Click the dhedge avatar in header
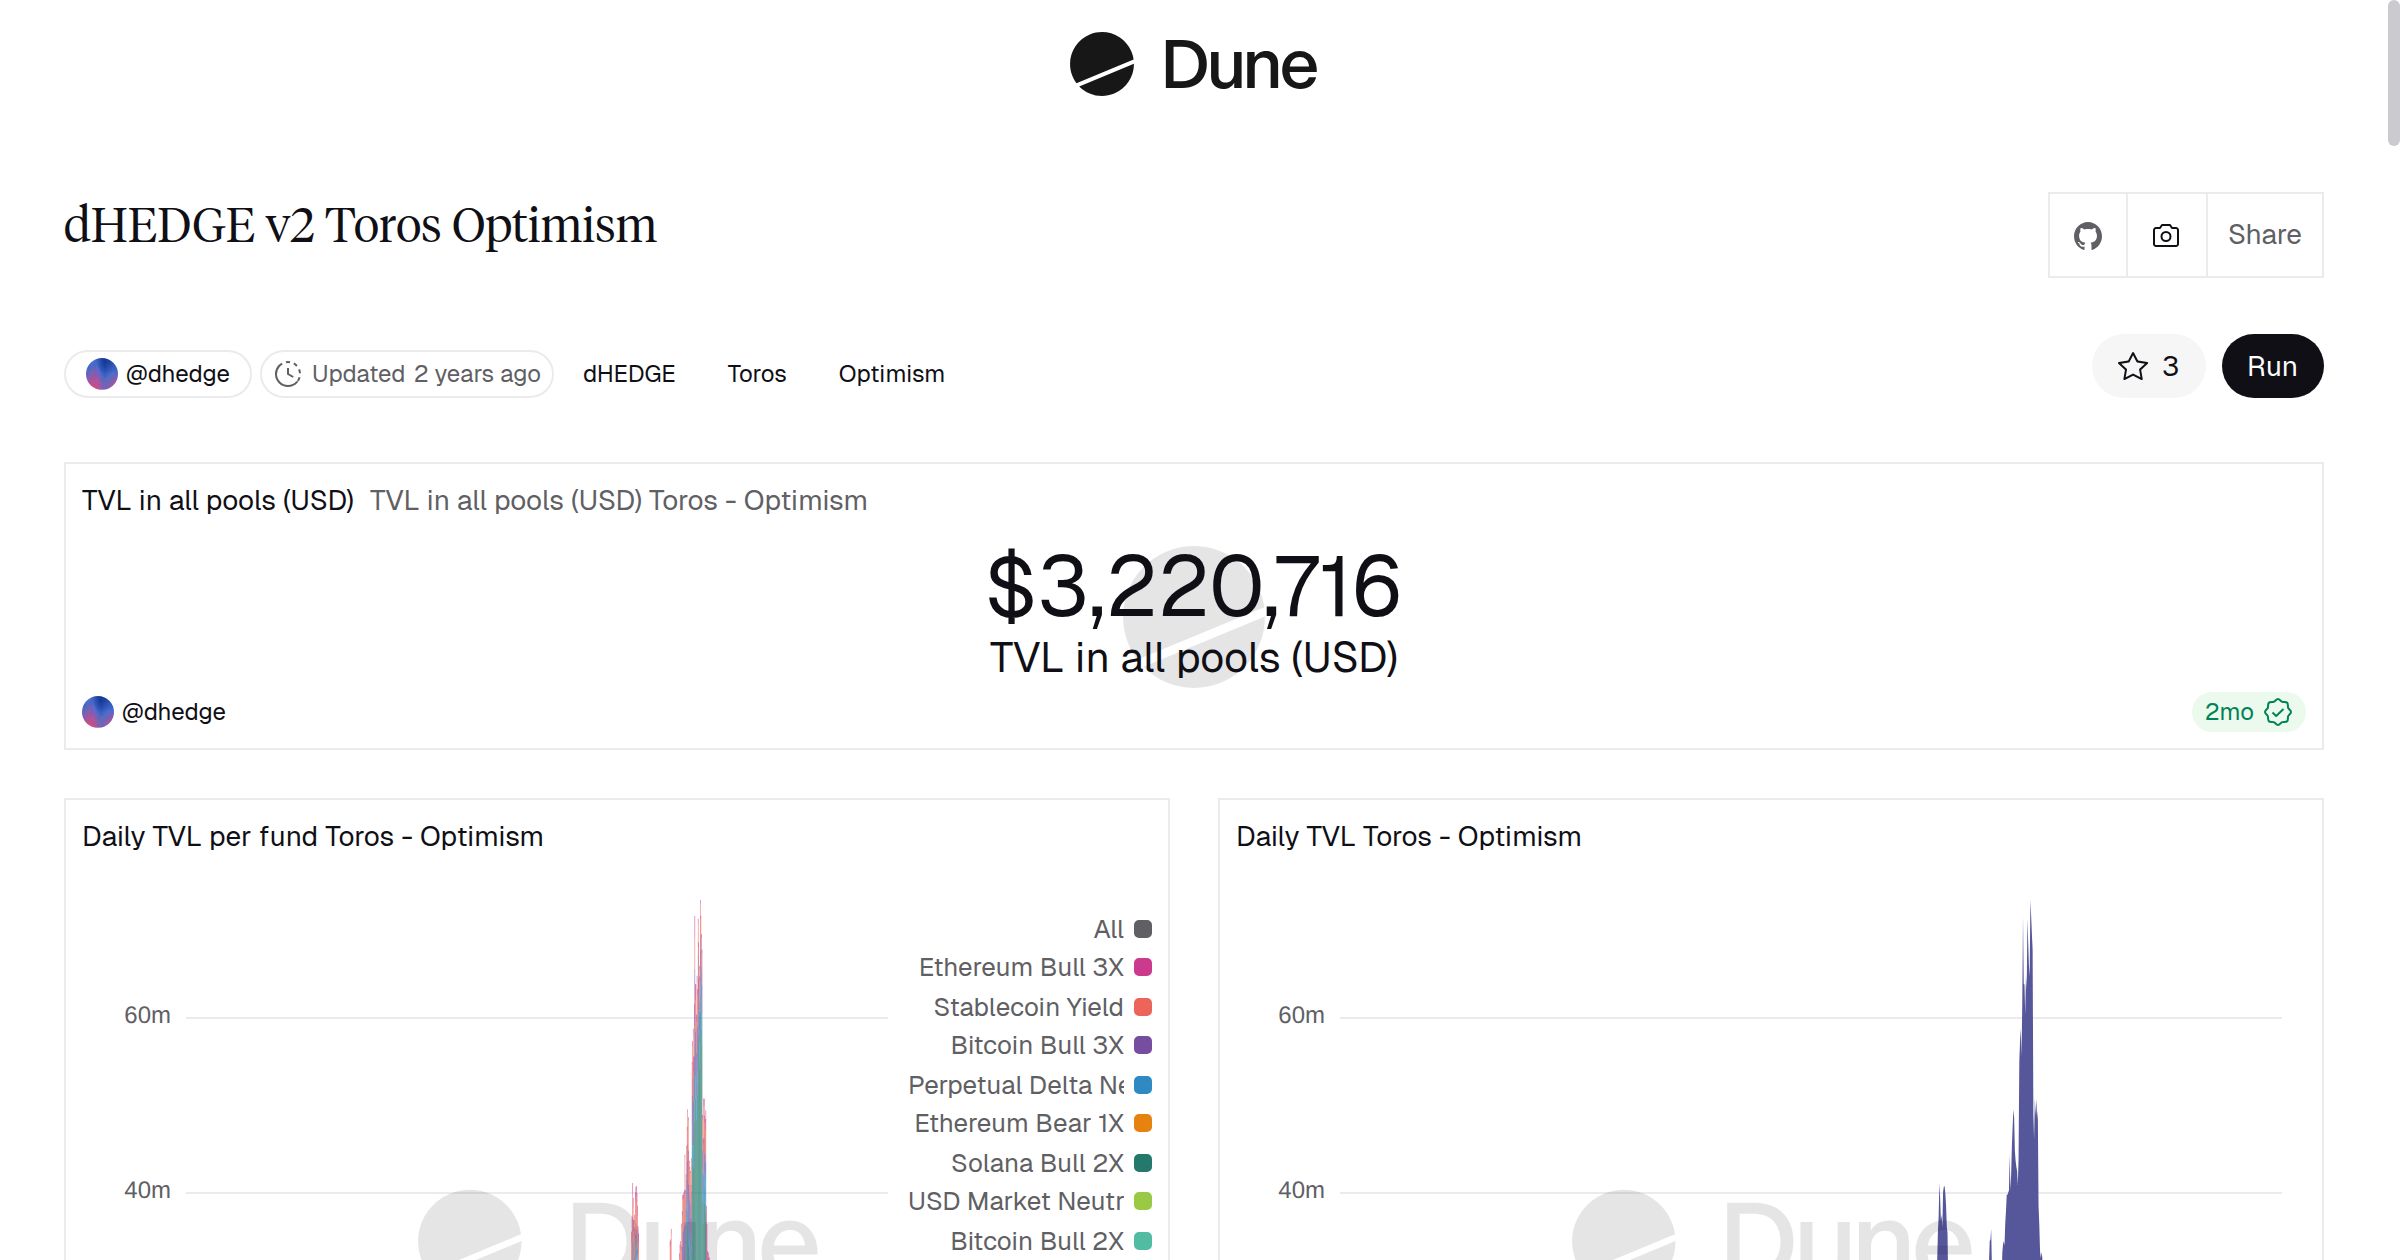Viewport: 2400px width, 1260px height. click(102, 374)
